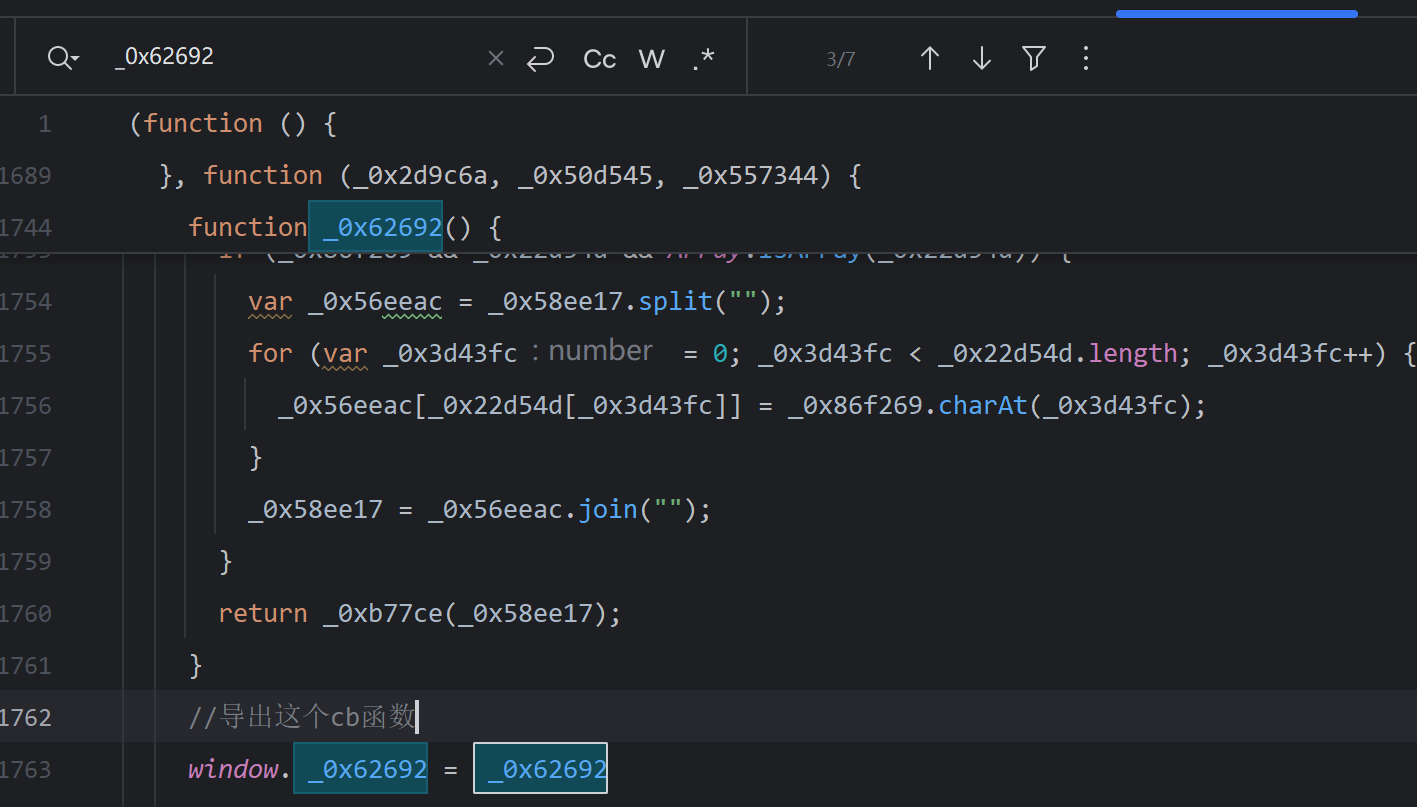Click the 'for' keyword on line 1755
The height and width of the screenshot is (807, 1417).
270,354
